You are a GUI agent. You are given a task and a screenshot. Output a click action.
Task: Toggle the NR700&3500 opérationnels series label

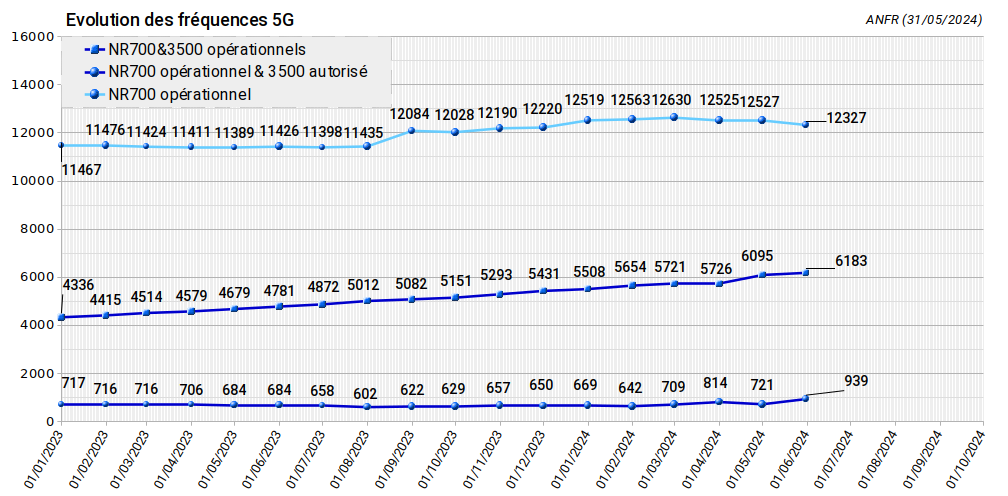[x=206, y=49]
